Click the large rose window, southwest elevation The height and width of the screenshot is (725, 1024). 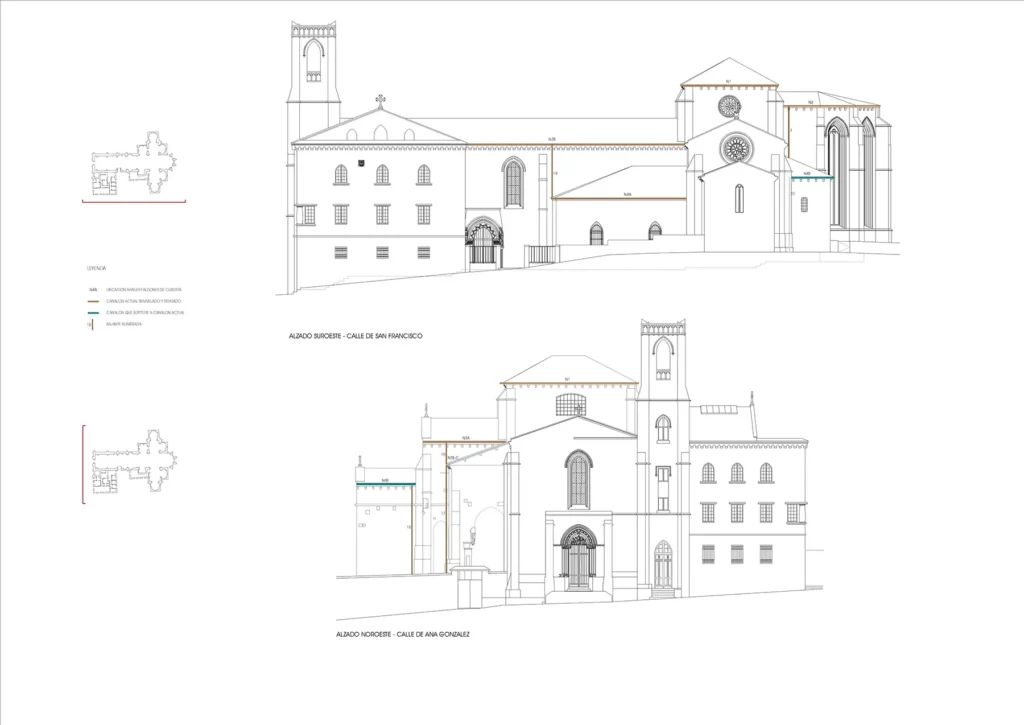click(737, 148)
